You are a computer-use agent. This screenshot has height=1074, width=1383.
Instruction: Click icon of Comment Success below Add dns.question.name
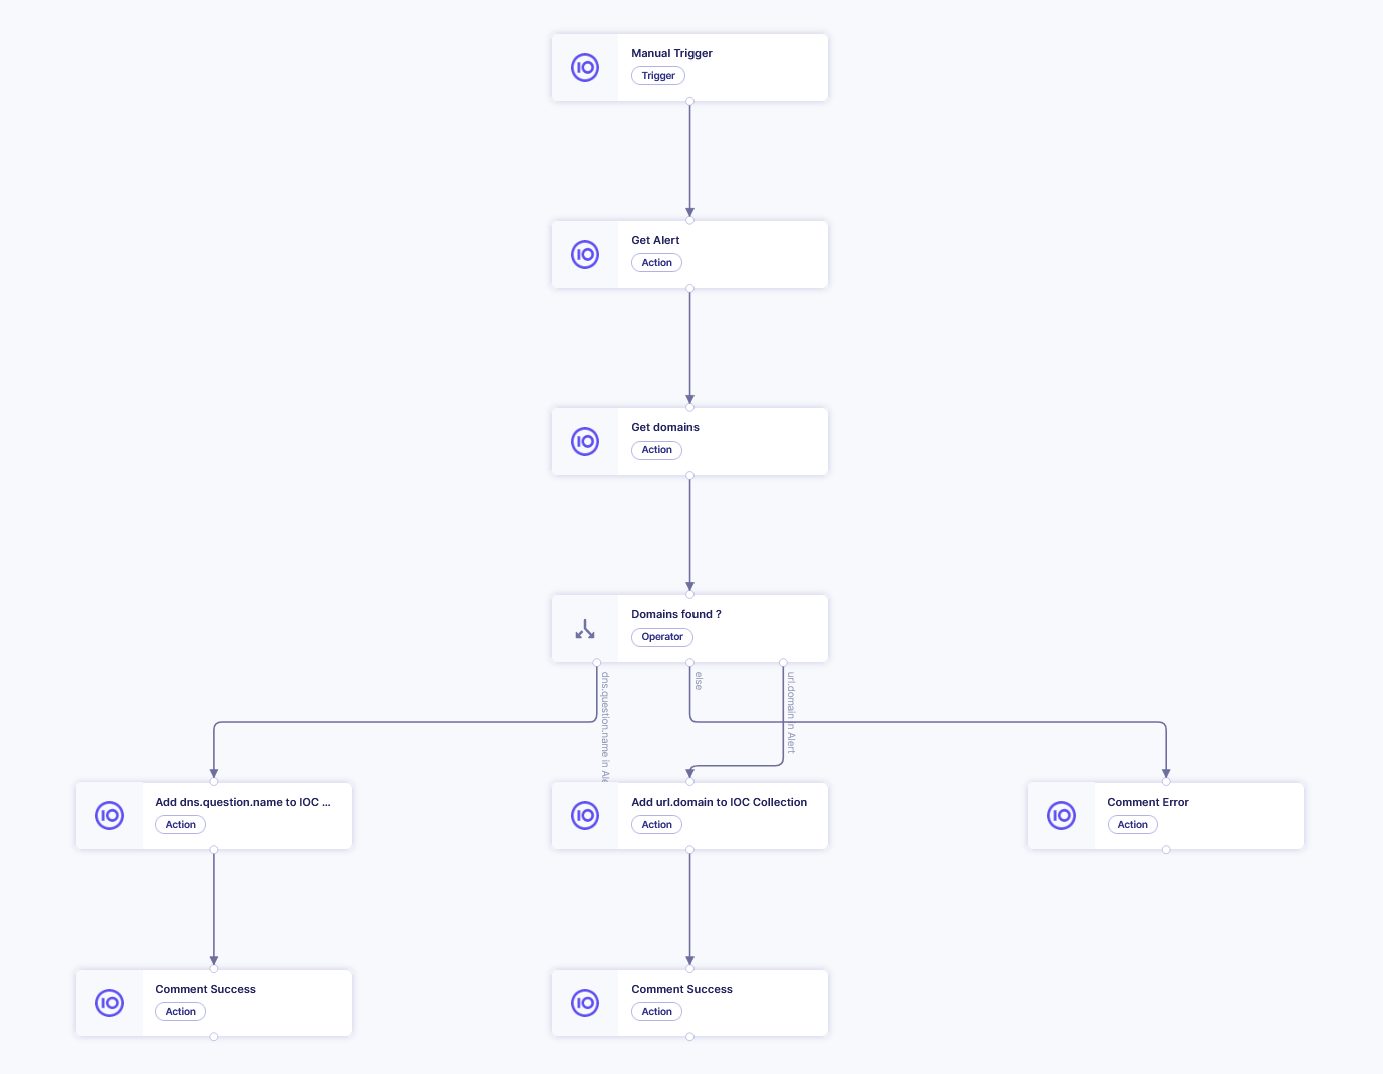109,1003
